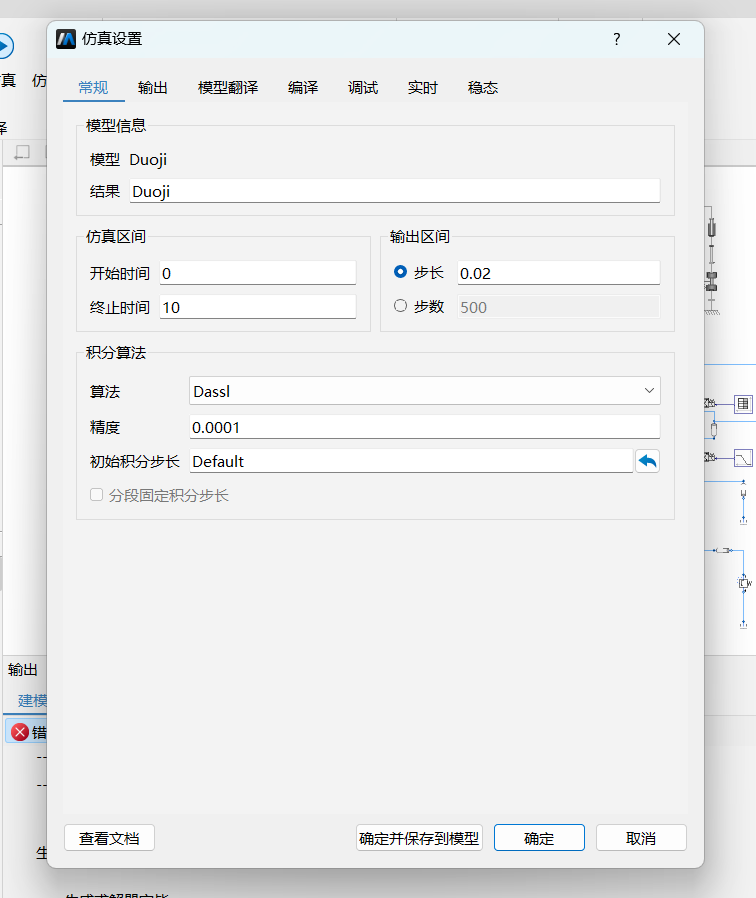
Task: Click the disabled 步数 field showing 500
Action: pyautogui.click(x=558, y=307)
